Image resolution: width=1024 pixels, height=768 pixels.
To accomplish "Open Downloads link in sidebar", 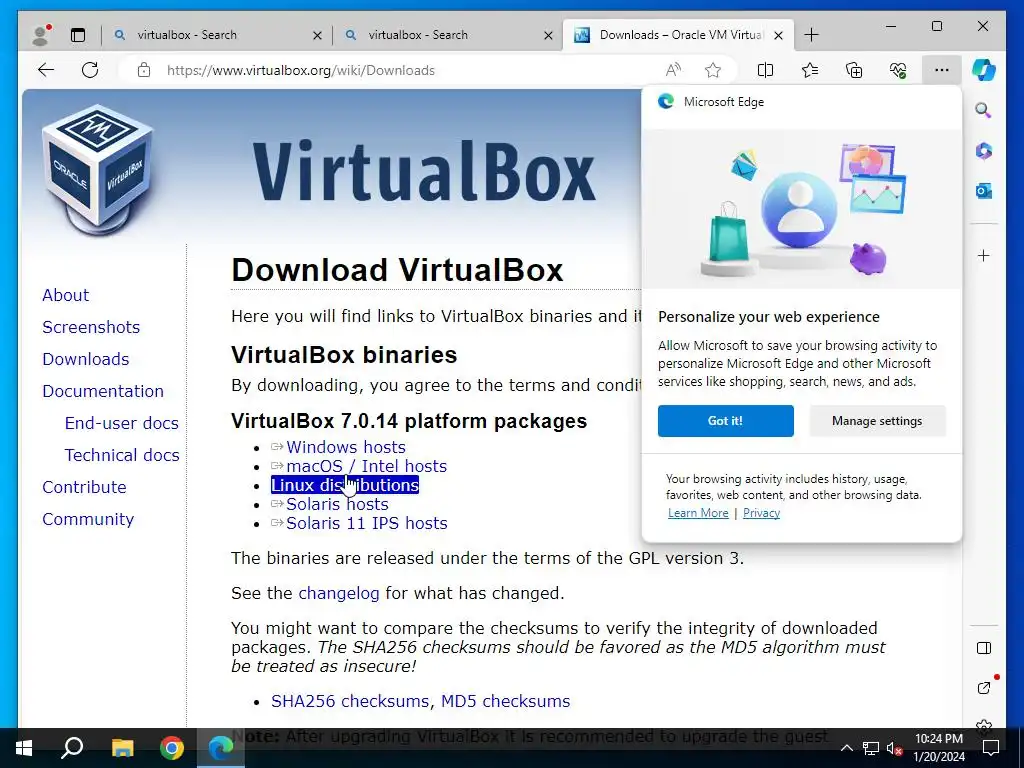I will [x=86, y=359].
